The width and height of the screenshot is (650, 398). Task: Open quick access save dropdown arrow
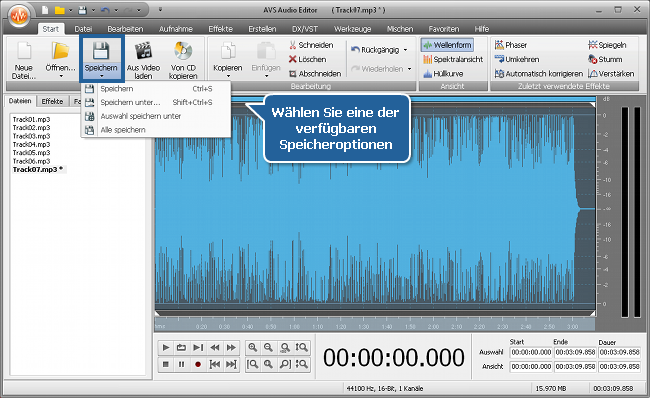(x=93, y=10)
